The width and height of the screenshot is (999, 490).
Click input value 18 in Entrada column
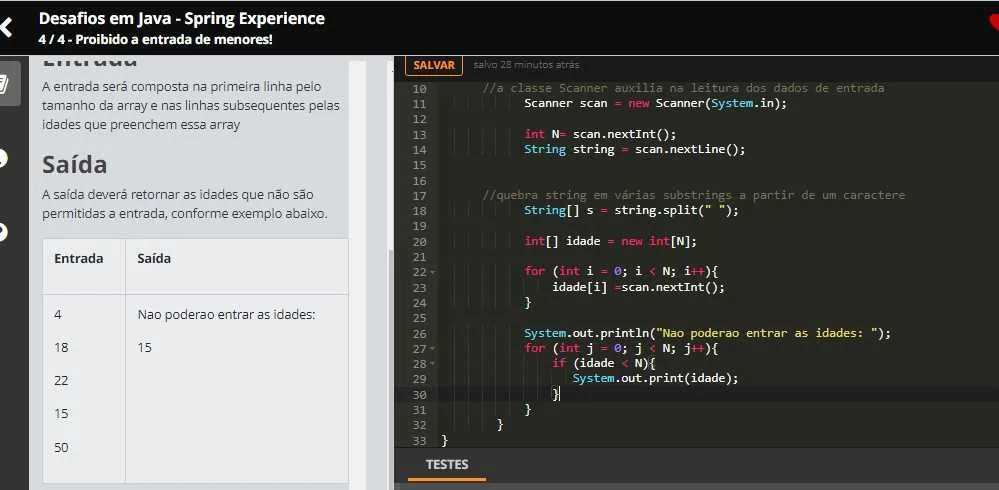click(61, 348)
